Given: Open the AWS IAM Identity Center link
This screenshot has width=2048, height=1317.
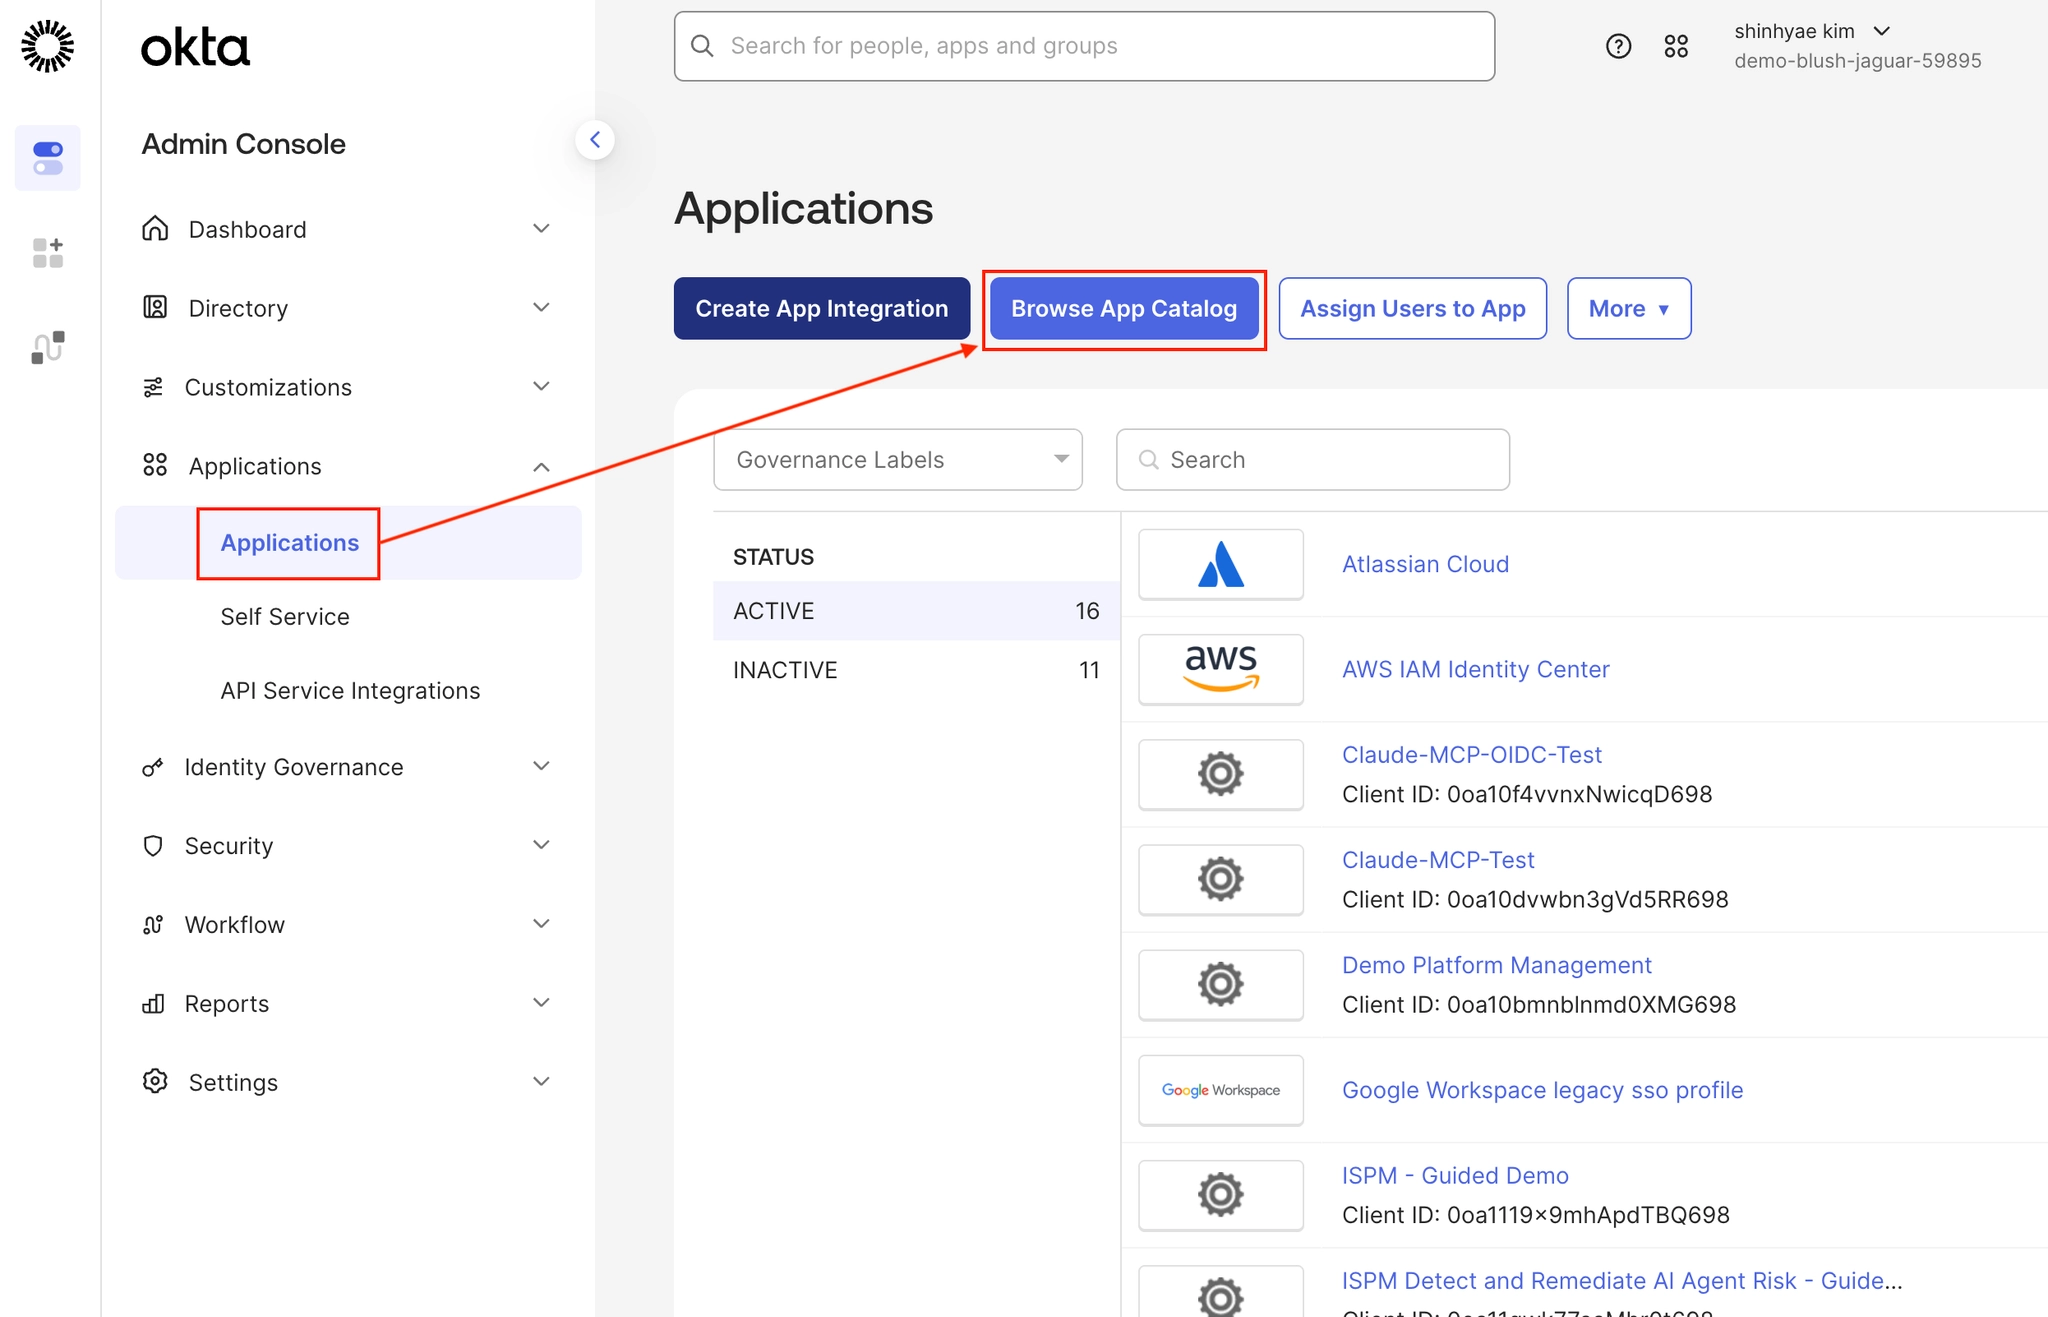Looking at the screenshot, I should [x=1475, y=670].
